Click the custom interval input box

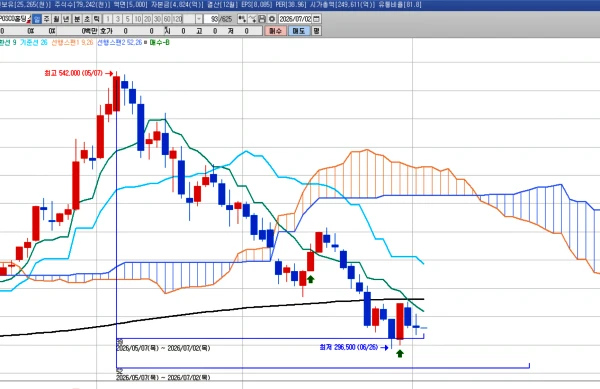click(x=189, y=19)
